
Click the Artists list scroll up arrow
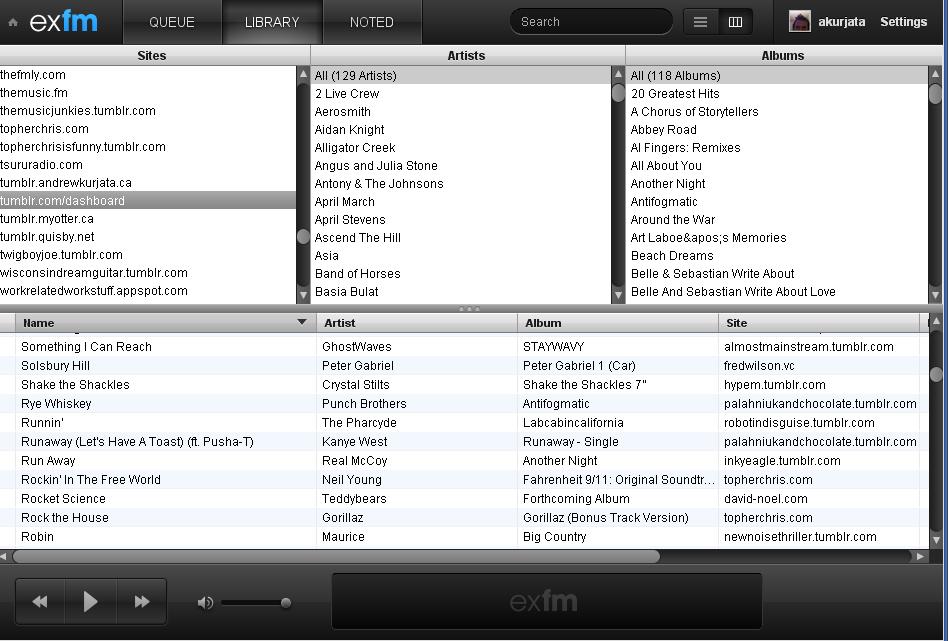point(618,74)
